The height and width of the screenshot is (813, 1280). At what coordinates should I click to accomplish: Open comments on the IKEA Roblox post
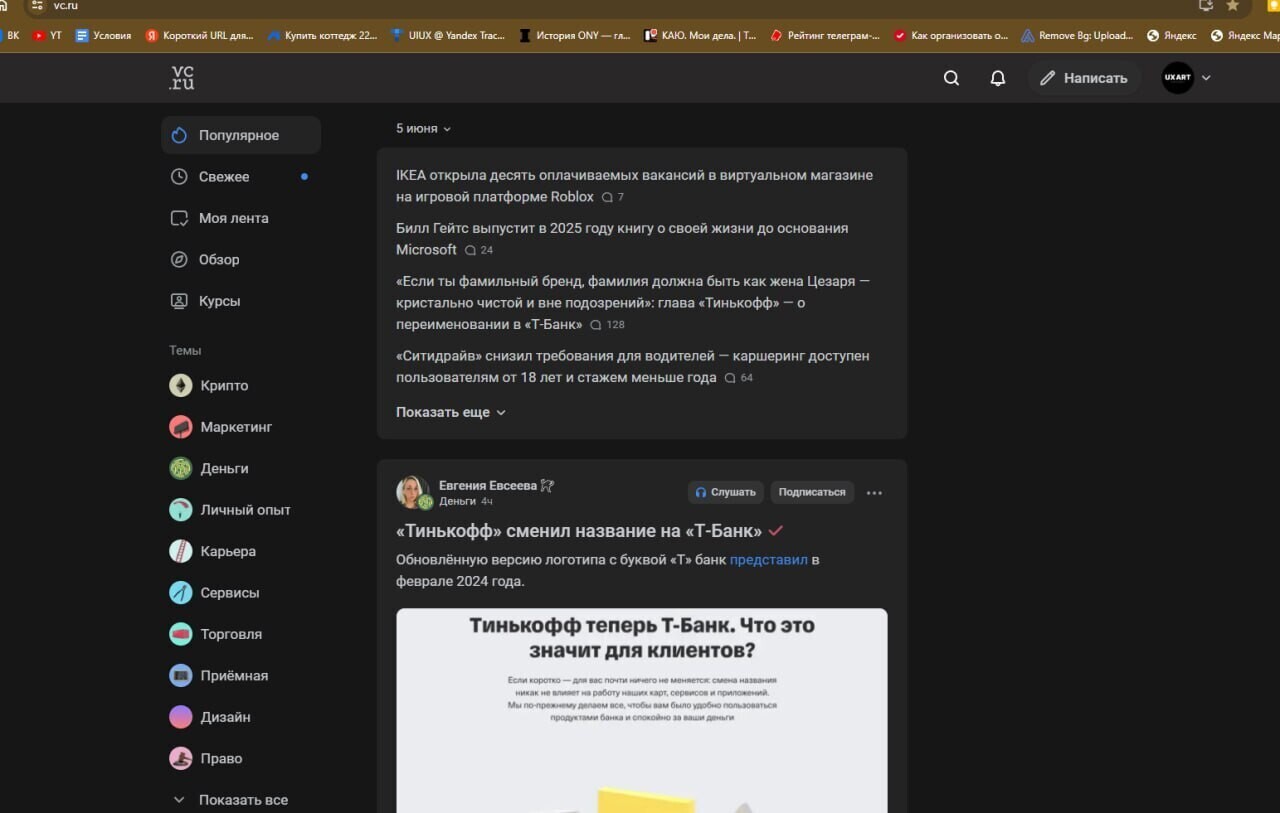611,197
